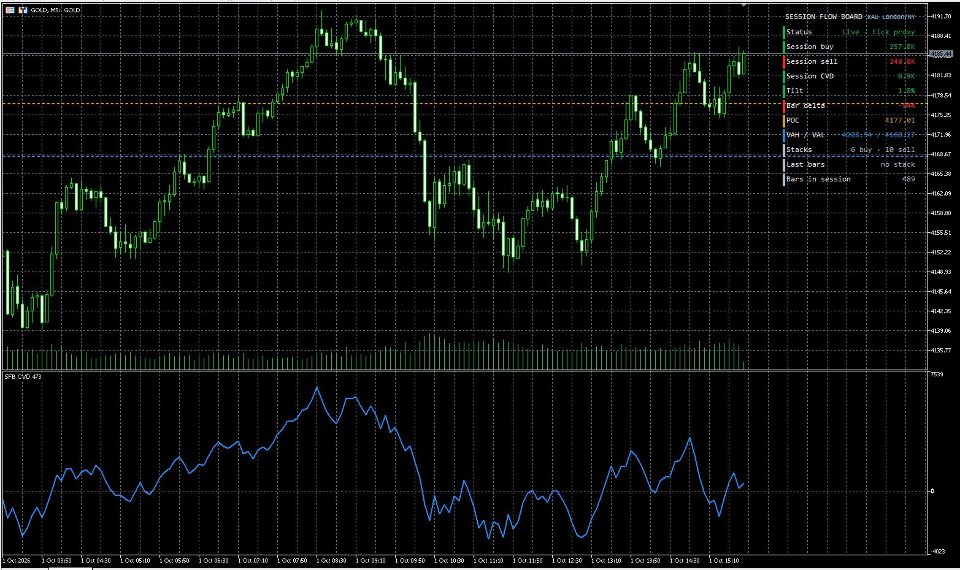This screenshot has height=570, width=960.
Task: Click the Tilt row label
Action: pyautogui.click(x=795, y=91)
